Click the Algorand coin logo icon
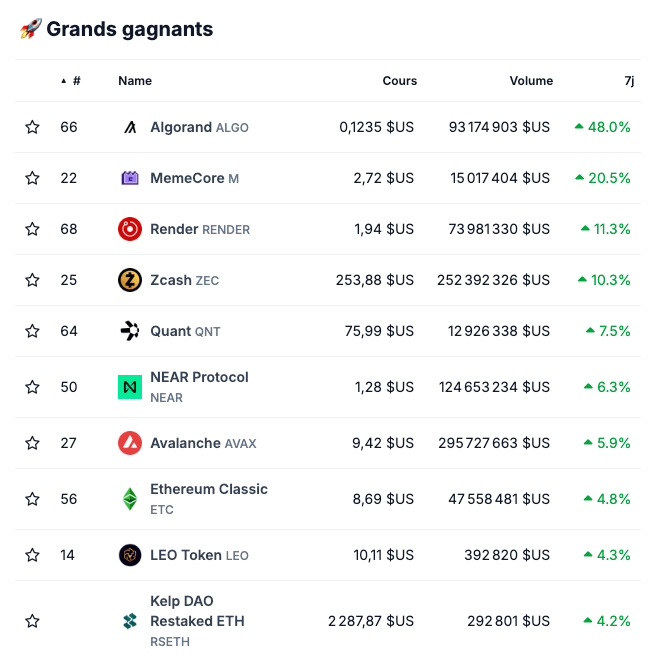664x657 pixels. tap(130, 127)
